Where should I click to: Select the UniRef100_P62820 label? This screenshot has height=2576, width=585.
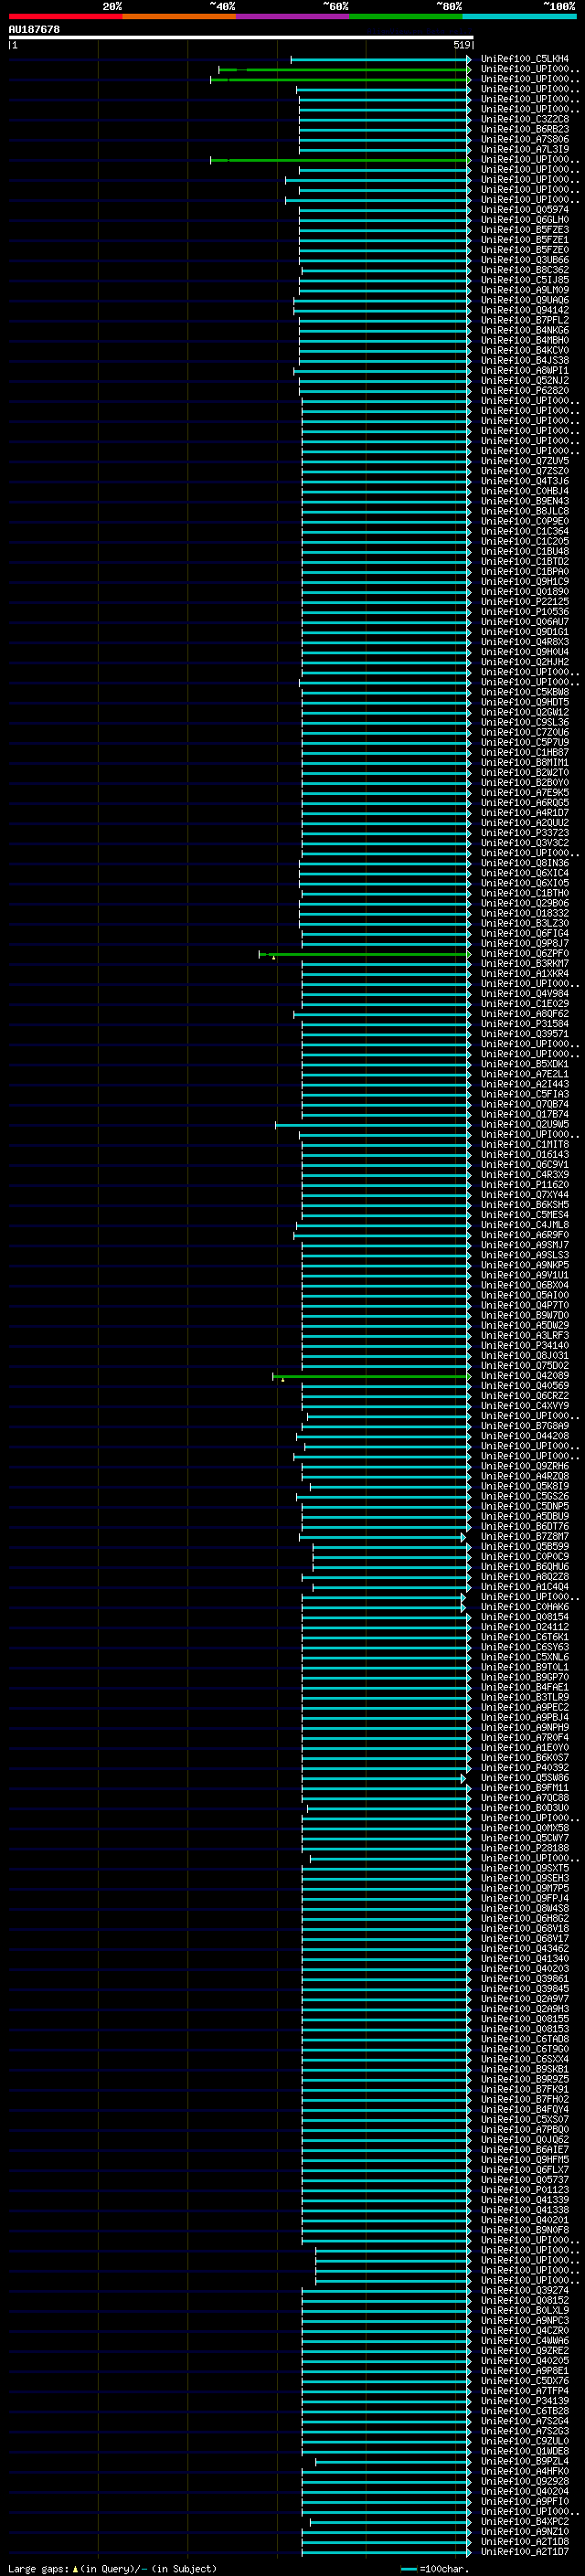pos(525,391)
